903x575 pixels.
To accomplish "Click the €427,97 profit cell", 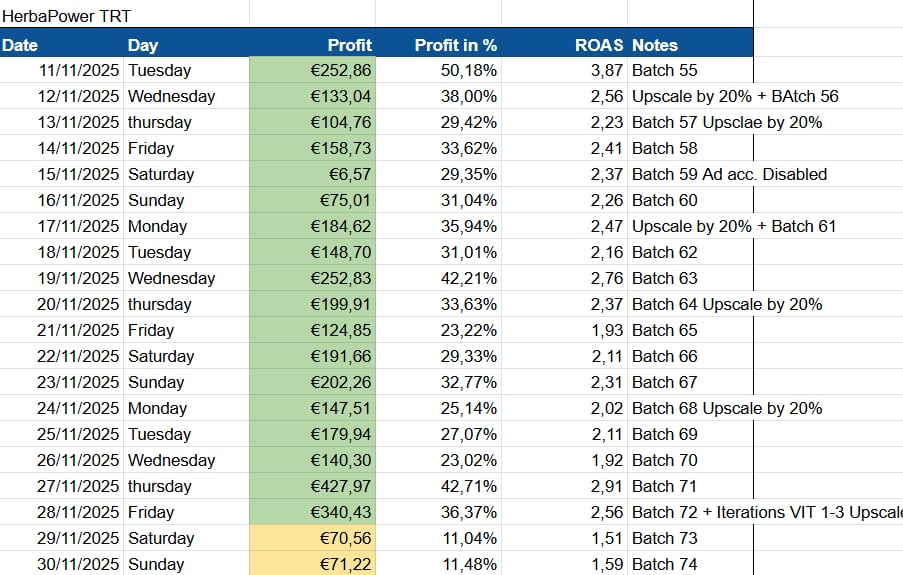I will click(312, 486).
